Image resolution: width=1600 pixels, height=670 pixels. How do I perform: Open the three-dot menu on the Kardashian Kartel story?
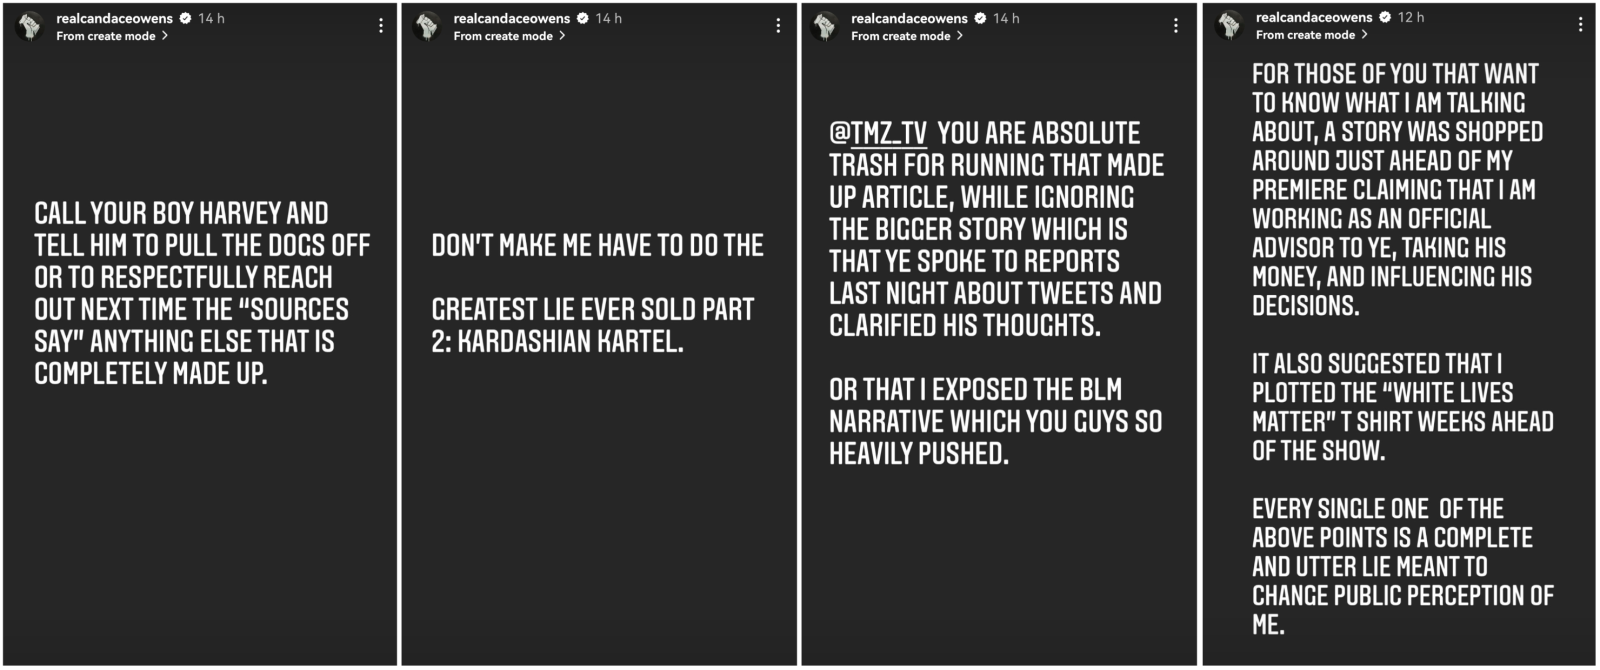778,26
